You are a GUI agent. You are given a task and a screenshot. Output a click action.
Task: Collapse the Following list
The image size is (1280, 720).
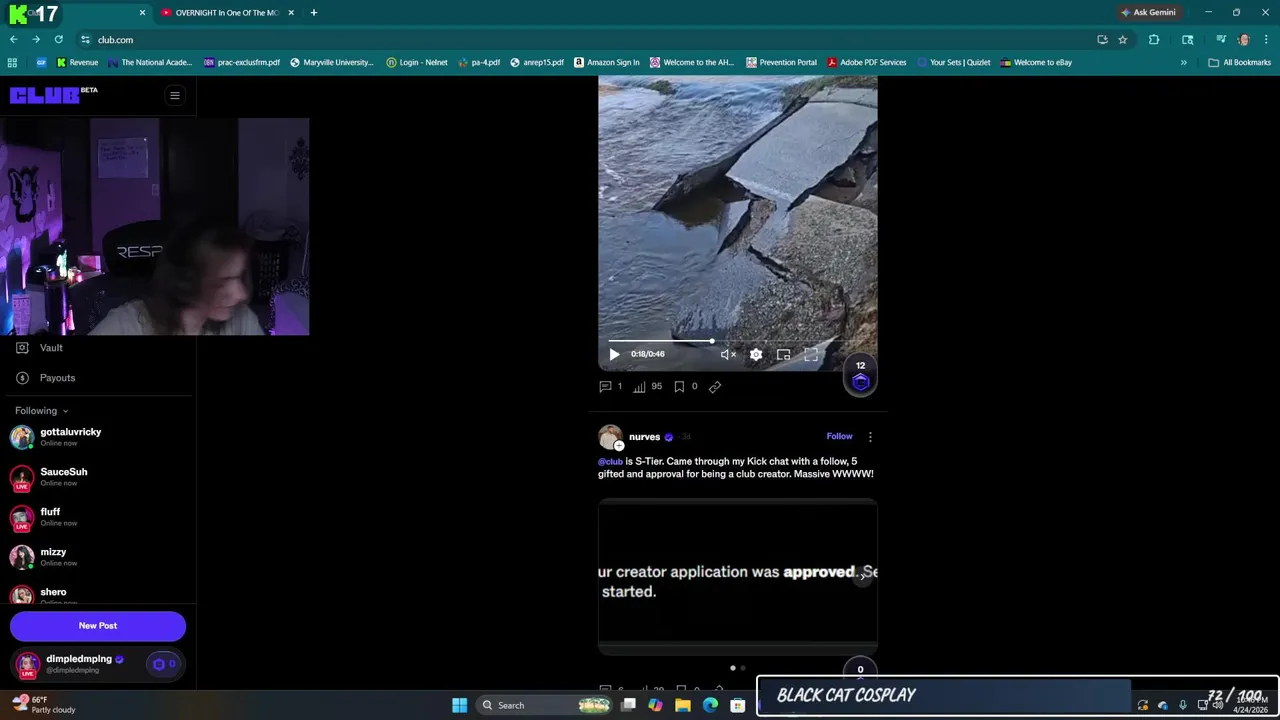tap(42, 410)
